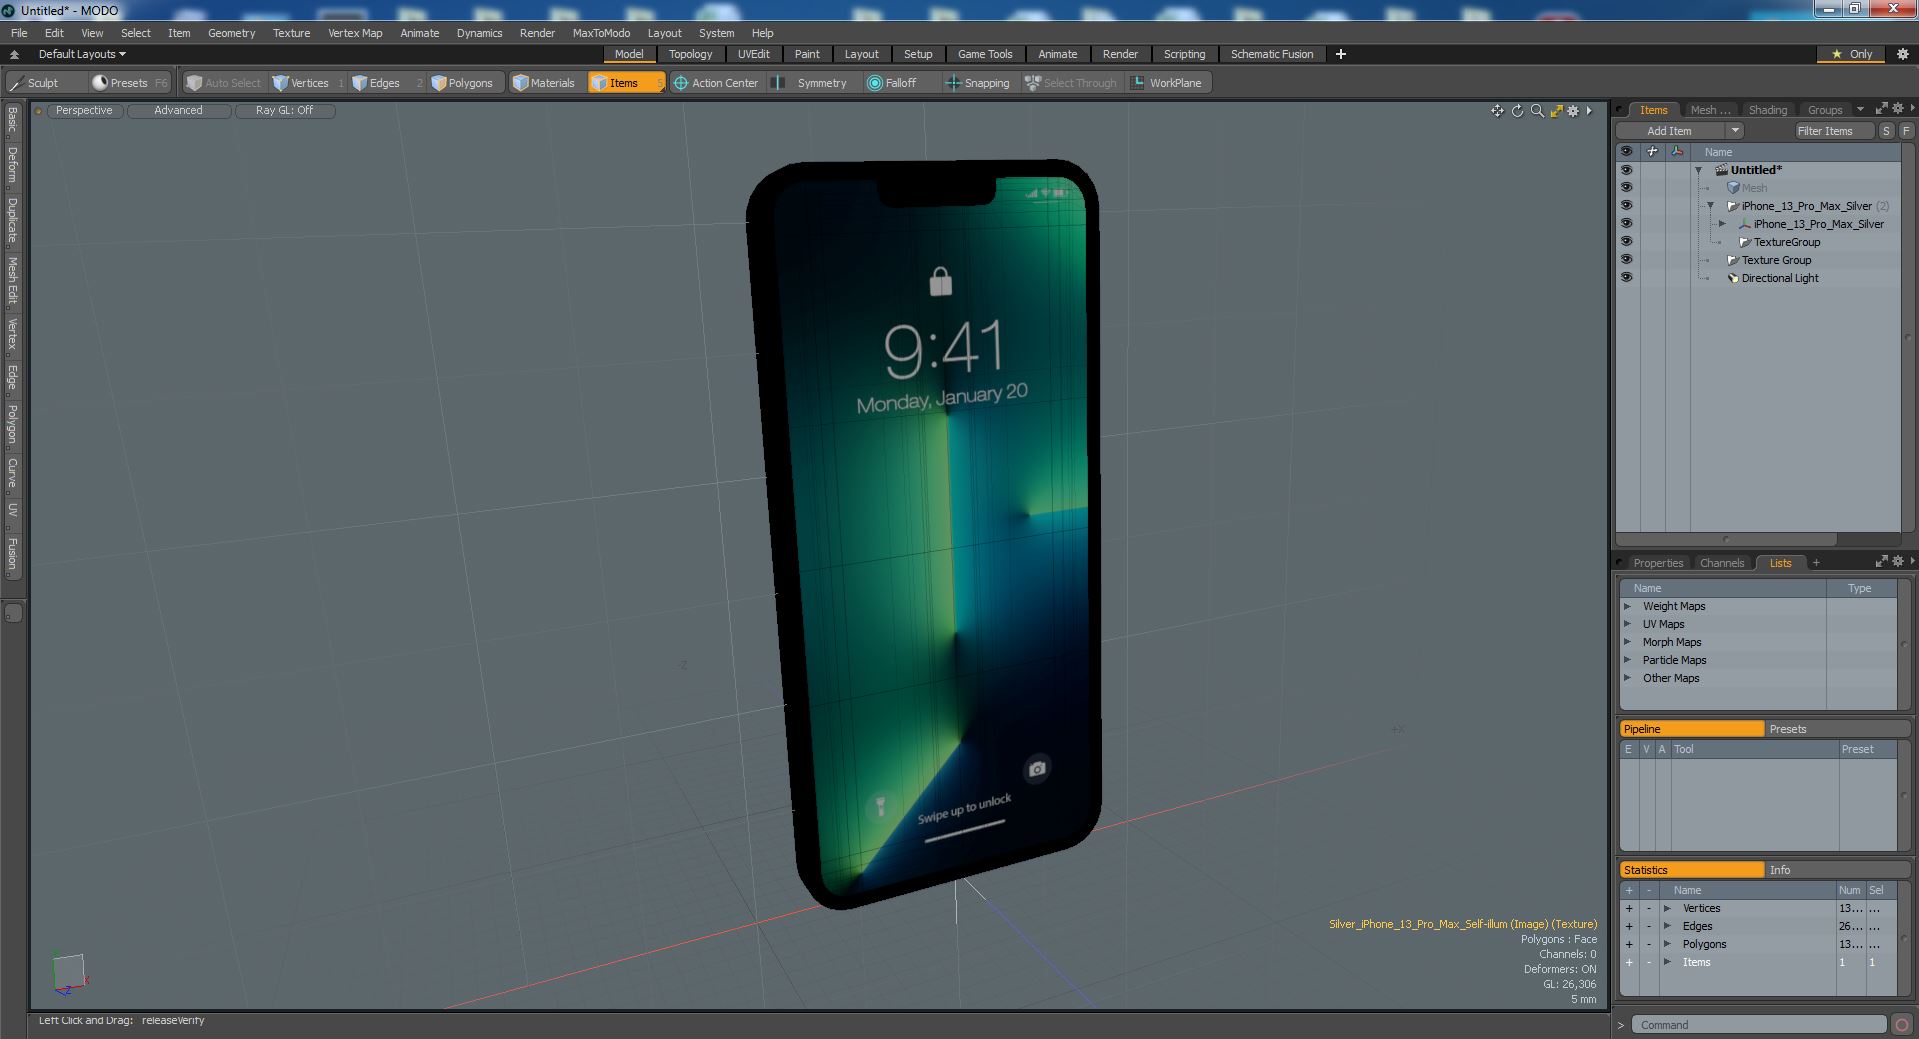Select the Texture Group item
Screen dimensions: 1919x1039
[x=1776, y=260]
